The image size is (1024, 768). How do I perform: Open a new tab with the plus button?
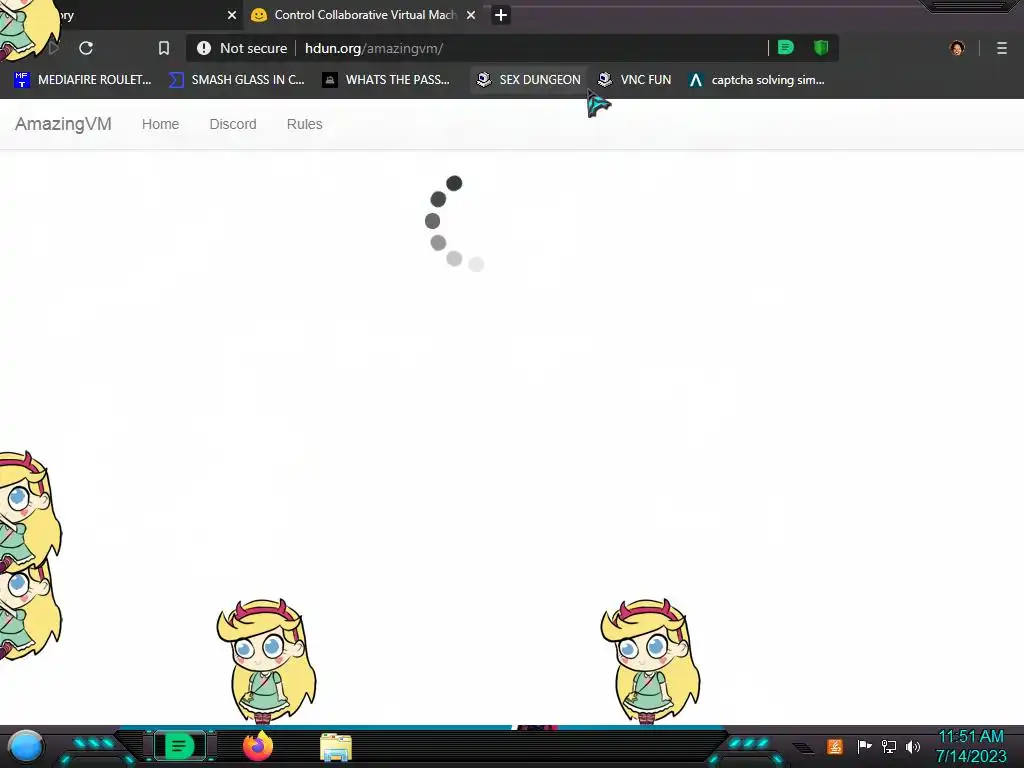501,15
